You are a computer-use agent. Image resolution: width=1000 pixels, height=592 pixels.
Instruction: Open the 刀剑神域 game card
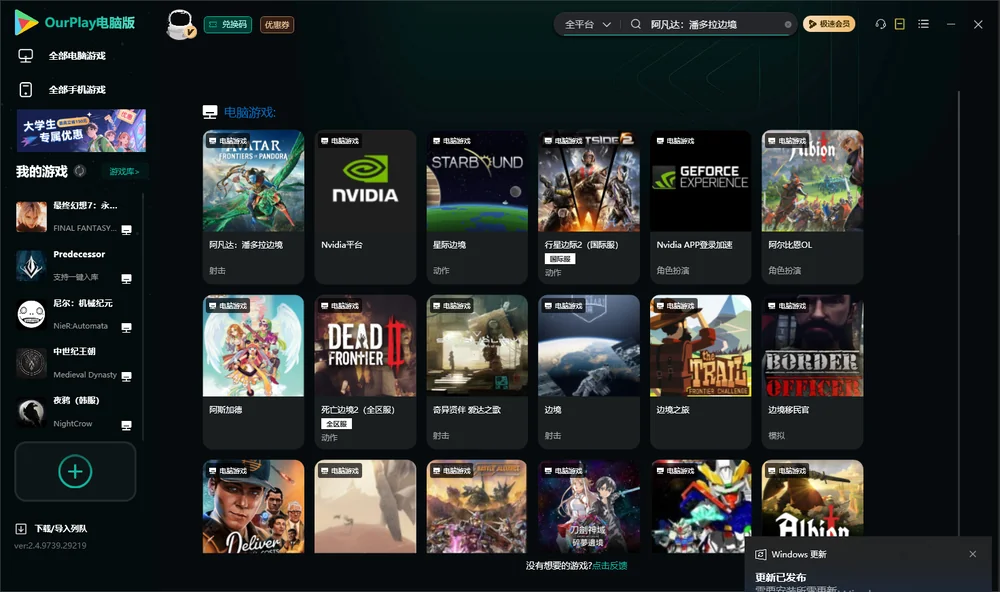pyautogui.click(x=589, y=507)
